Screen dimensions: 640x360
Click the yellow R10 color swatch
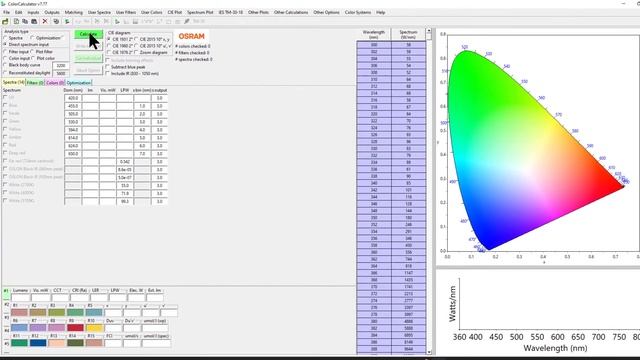point(94,328)
